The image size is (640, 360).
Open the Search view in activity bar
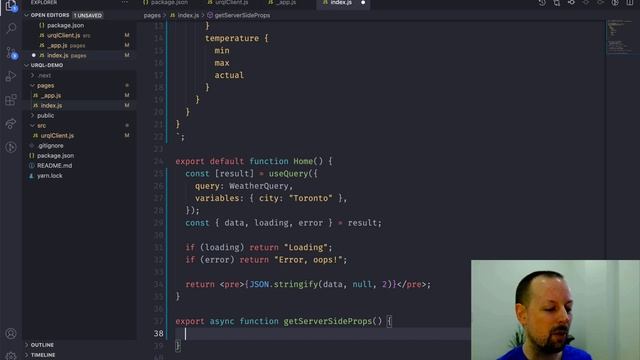point(11,28)
